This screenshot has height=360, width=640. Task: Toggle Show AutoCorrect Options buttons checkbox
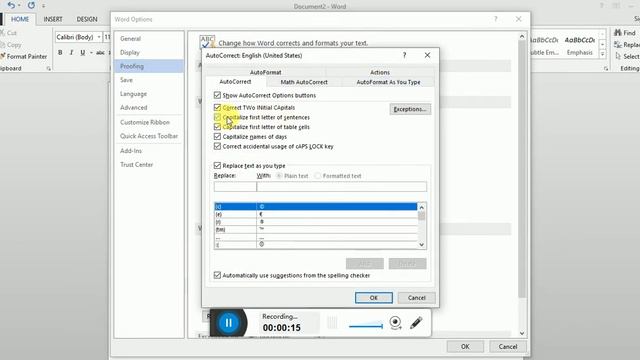click(x=217, y=95)
